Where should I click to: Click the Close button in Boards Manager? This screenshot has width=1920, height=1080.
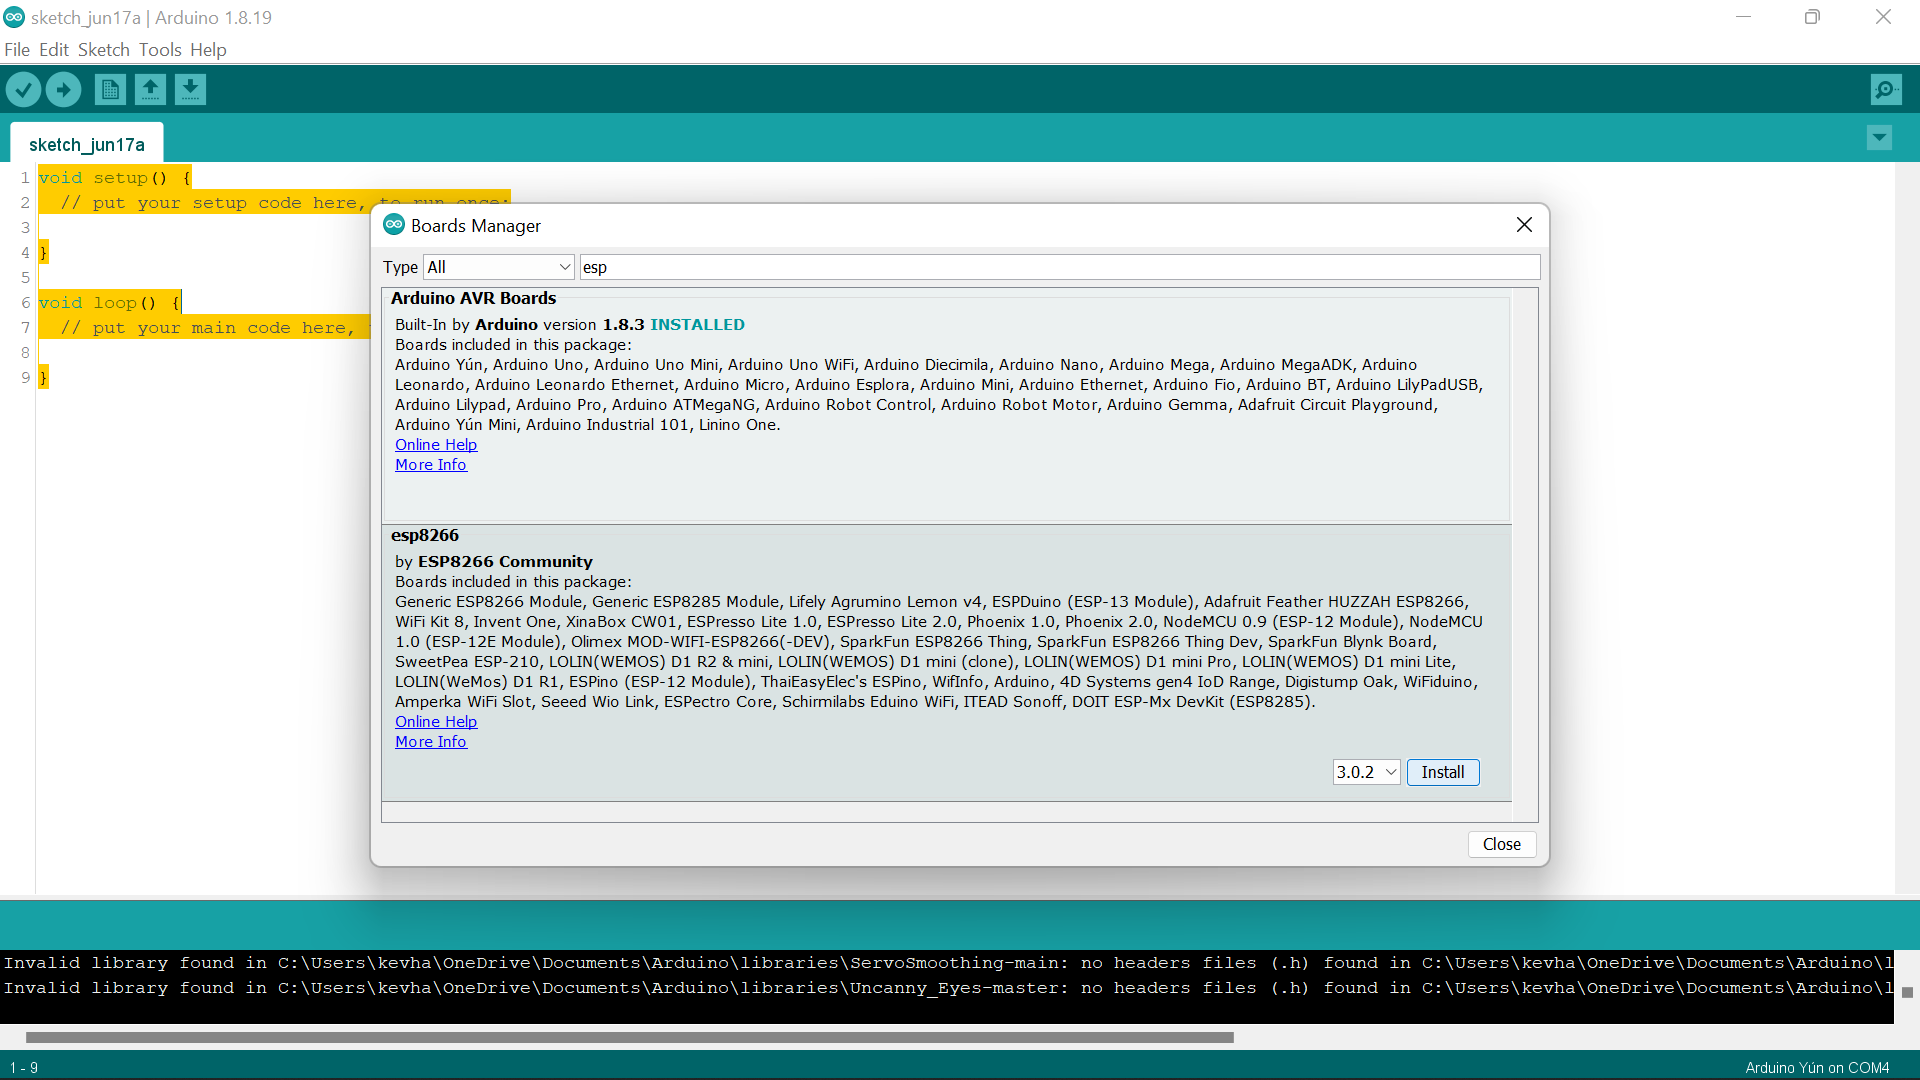pos(1501,844)
